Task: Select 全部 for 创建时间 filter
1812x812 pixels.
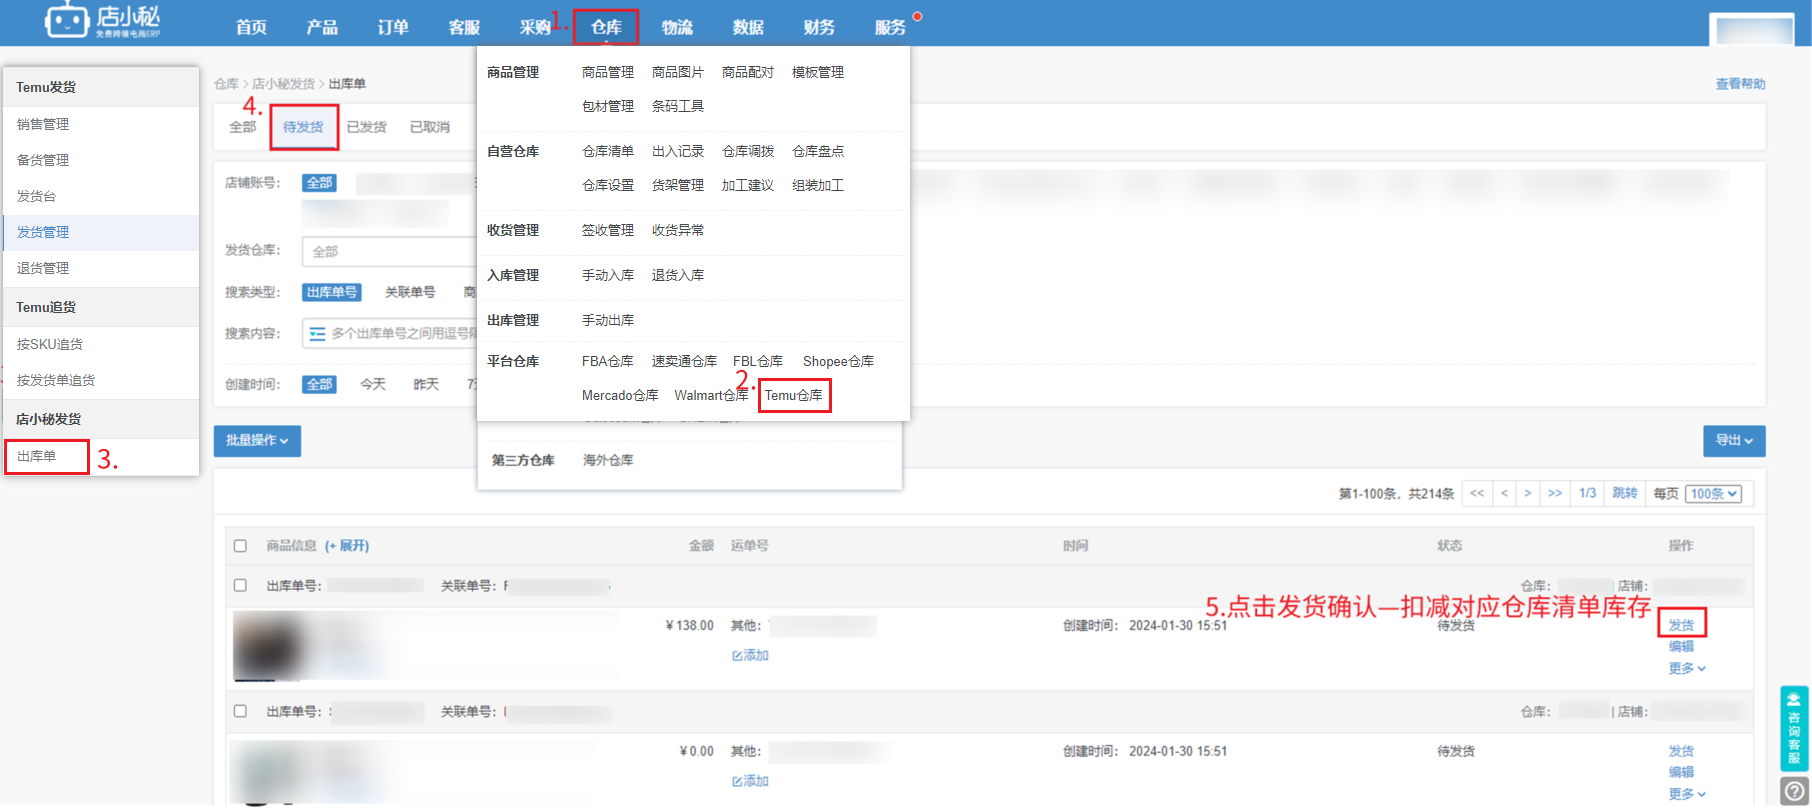Action: pyautogui.click(x=320, y=384)
